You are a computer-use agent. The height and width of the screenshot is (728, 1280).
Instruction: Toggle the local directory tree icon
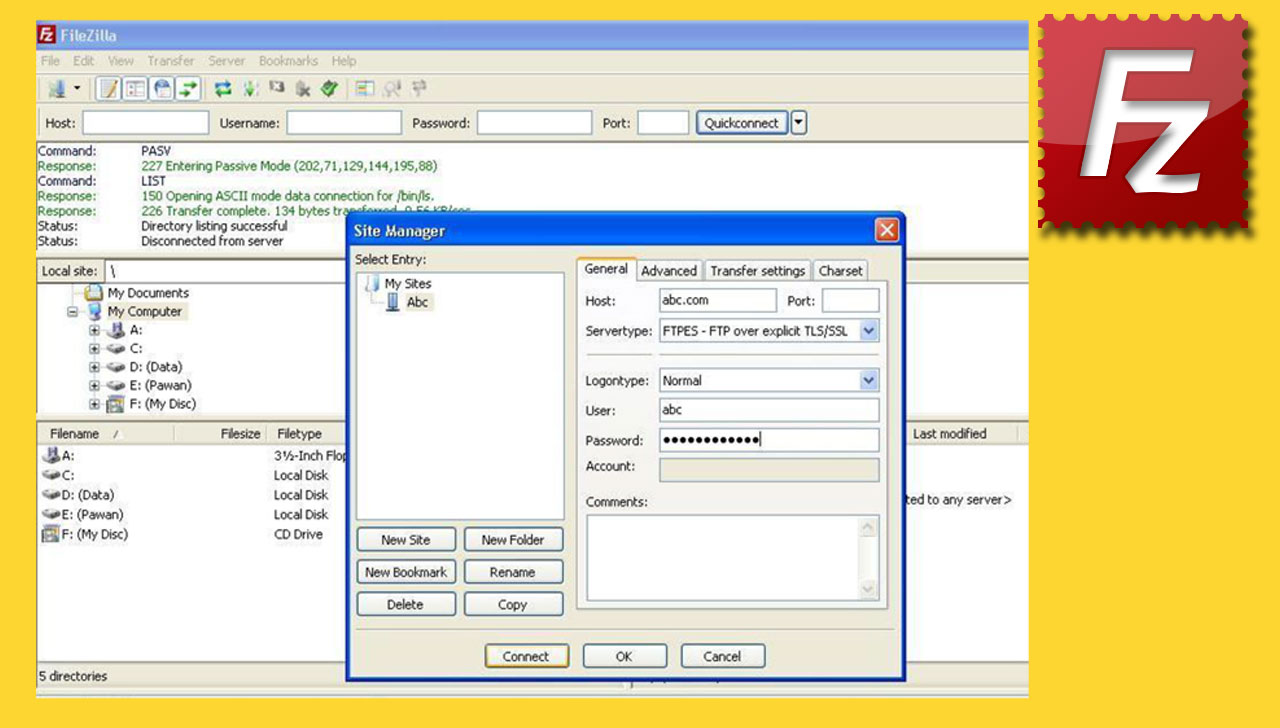coord(135,88)
